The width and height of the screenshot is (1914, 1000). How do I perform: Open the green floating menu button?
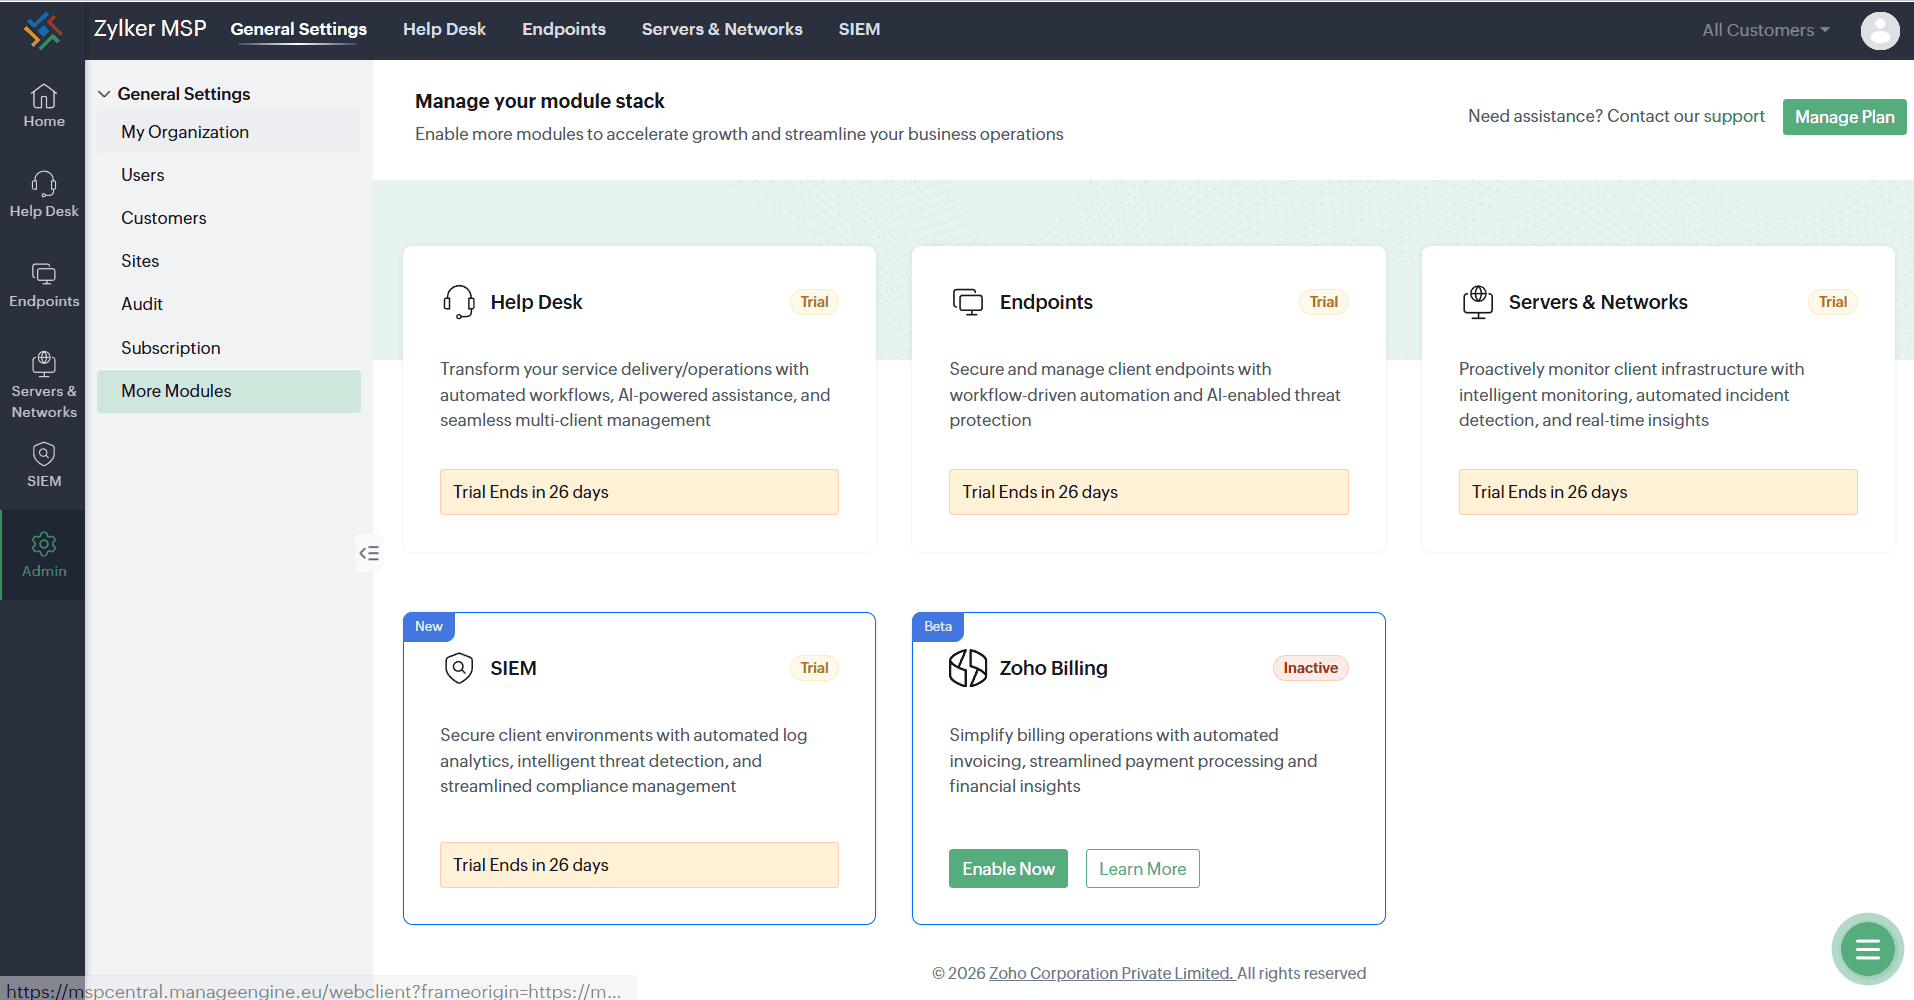pyautogui.click(x=1867, y=949)
